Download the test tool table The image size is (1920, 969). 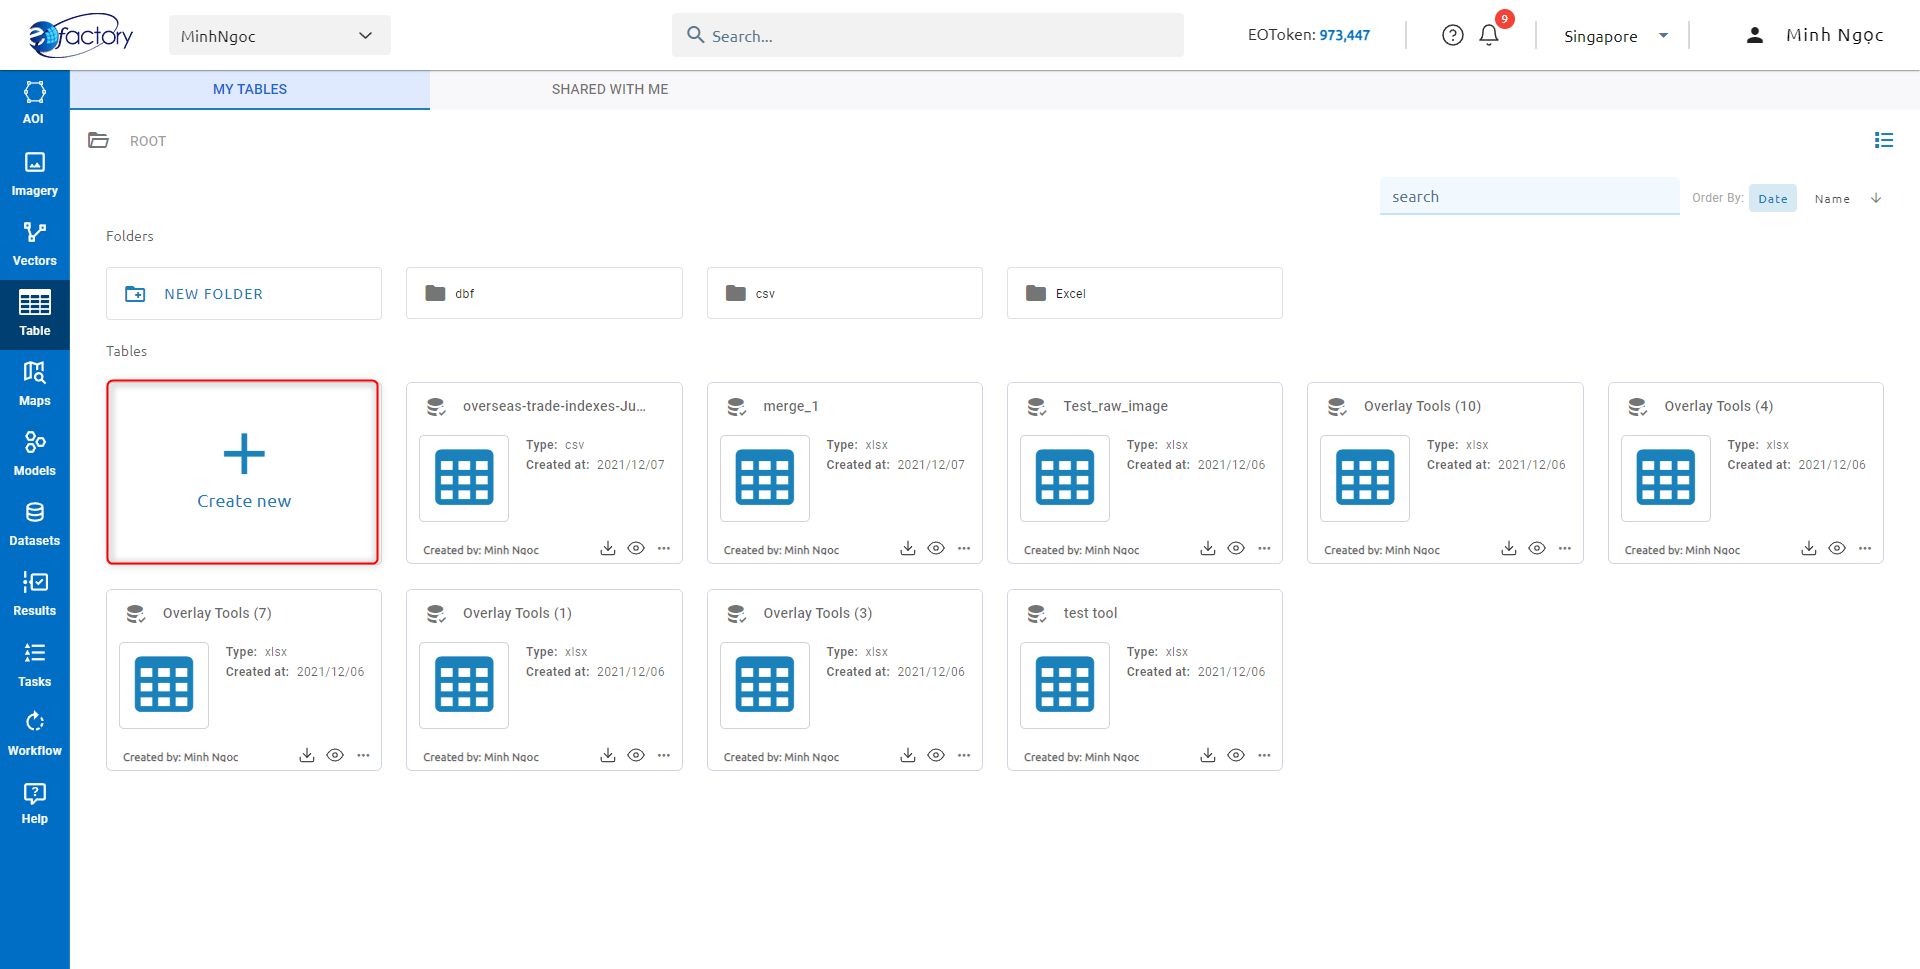(x=1207, y=755)
